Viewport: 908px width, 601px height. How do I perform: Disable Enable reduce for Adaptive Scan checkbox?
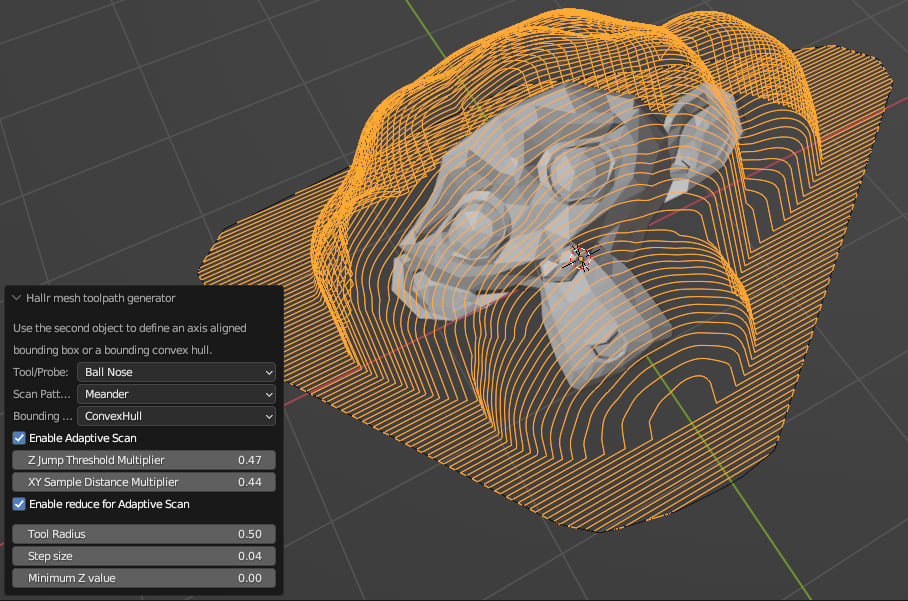[x=19, y=504]
